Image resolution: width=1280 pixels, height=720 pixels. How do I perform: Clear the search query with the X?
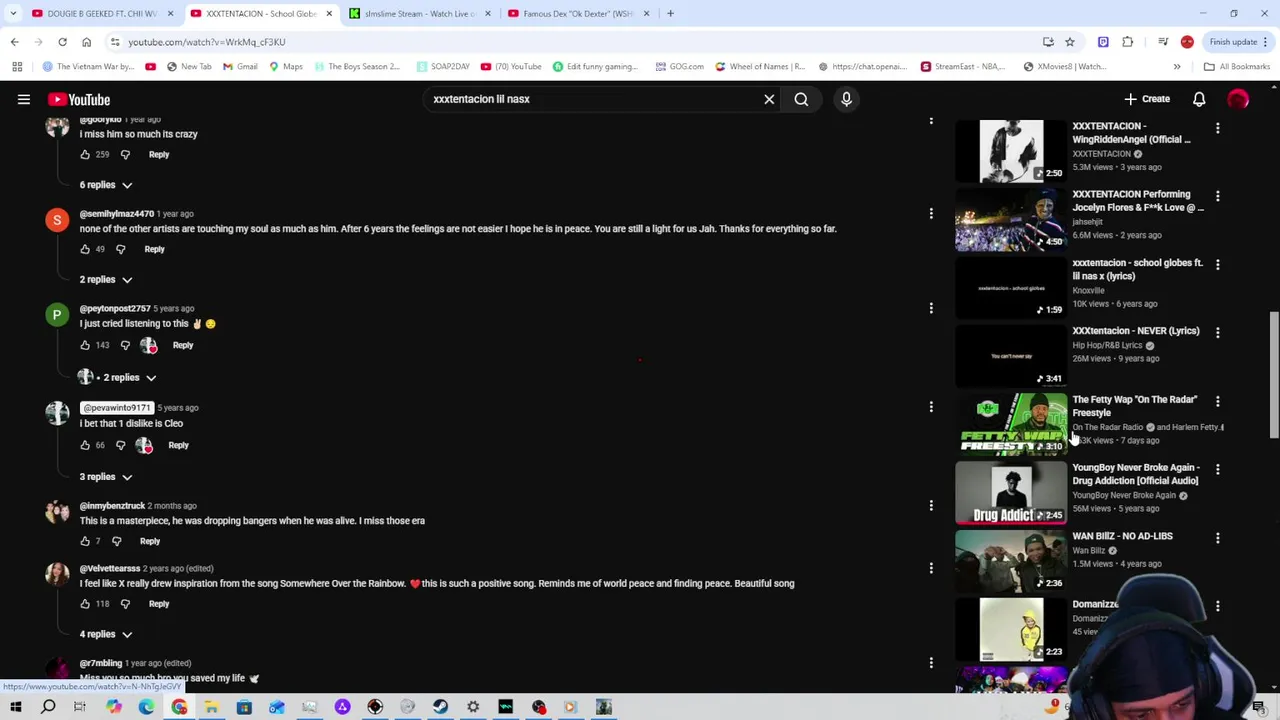coord(769,99)
